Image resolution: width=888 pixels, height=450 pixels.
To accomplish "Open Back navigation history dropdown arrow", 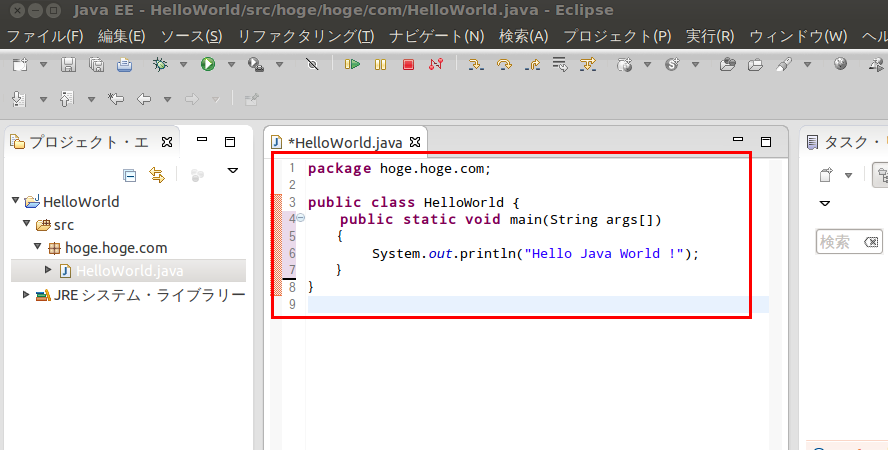I will (x=167, y=100).
